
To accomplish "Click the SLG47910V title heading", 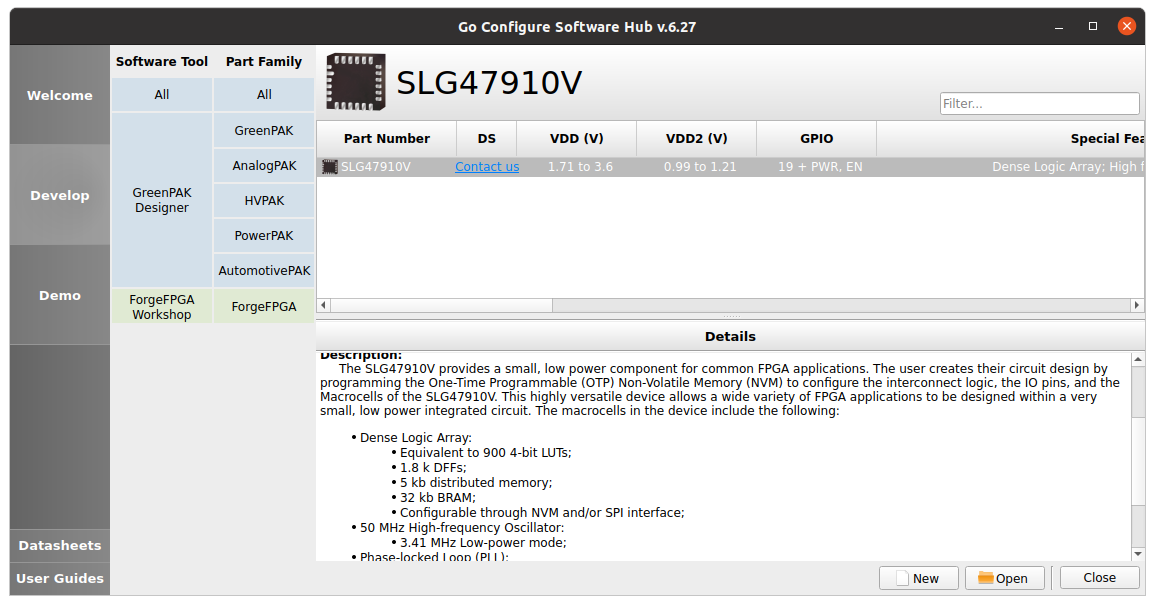I will click(489, 83).
